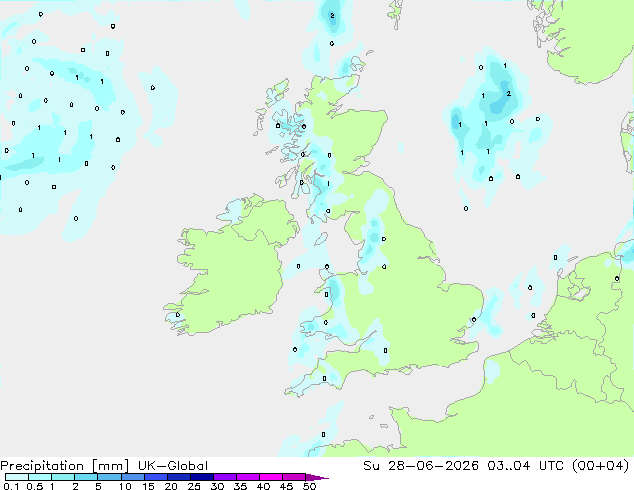Screen dimensions: 634x490
Task: Click the 'Precipitation [mm]' title text
Action: point(65,466)
